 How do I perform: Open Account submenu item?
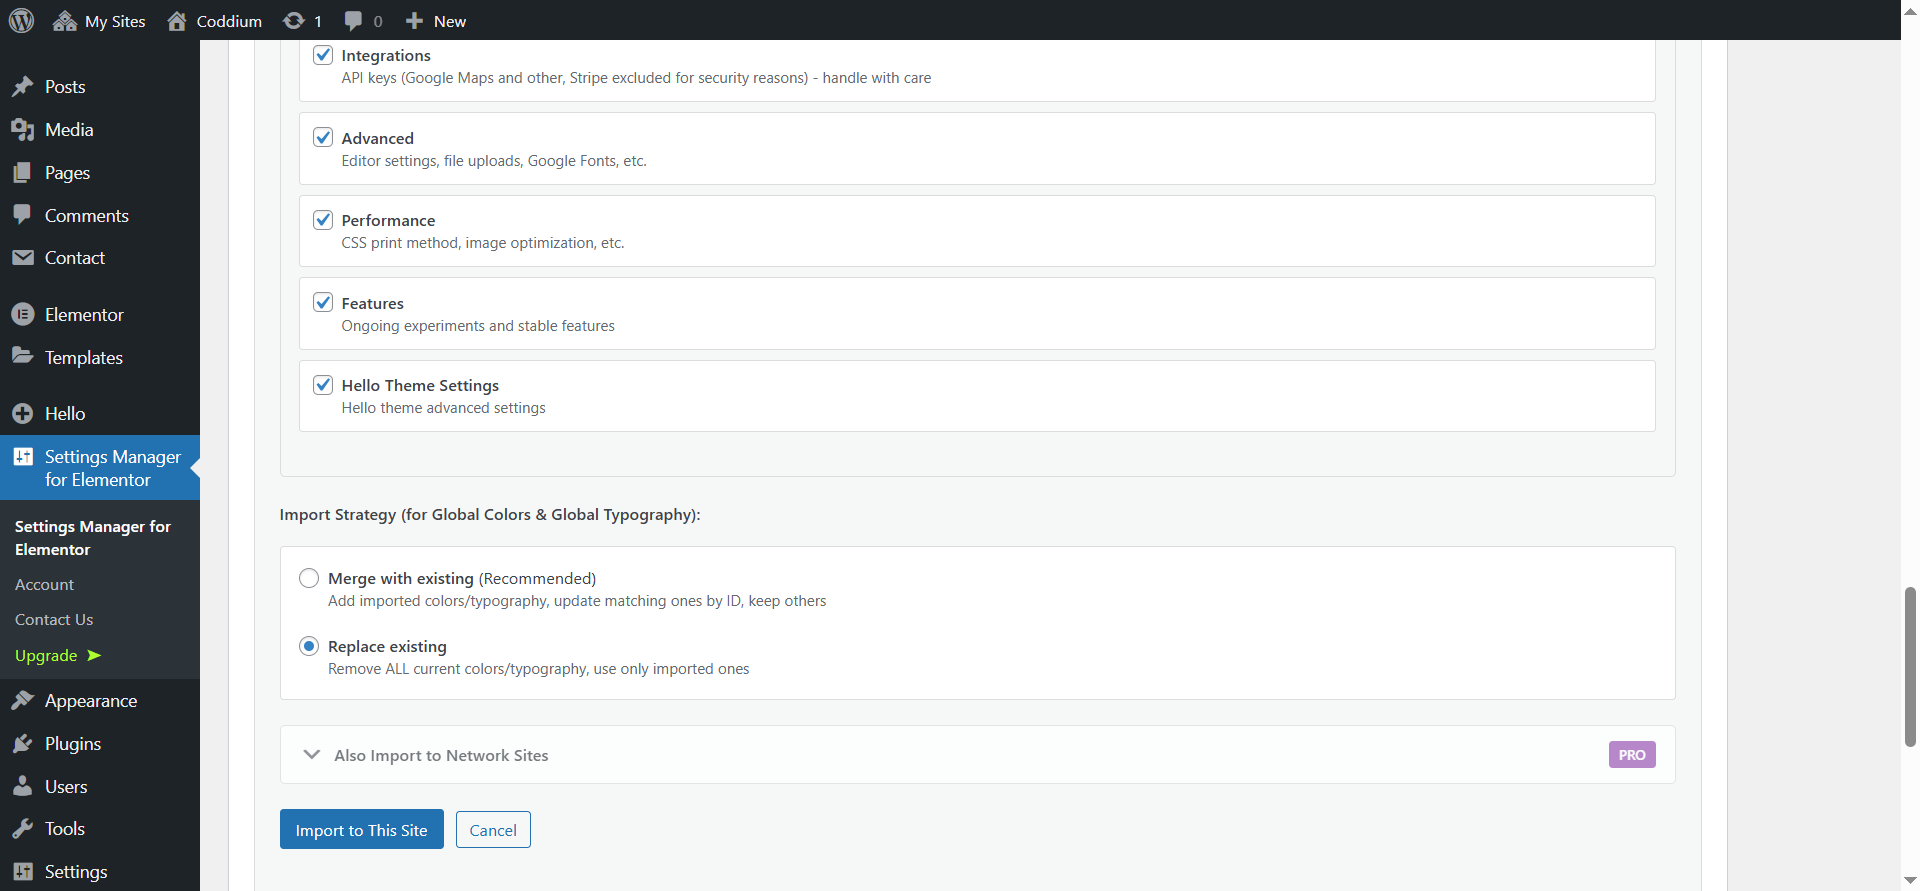(45, 585)
